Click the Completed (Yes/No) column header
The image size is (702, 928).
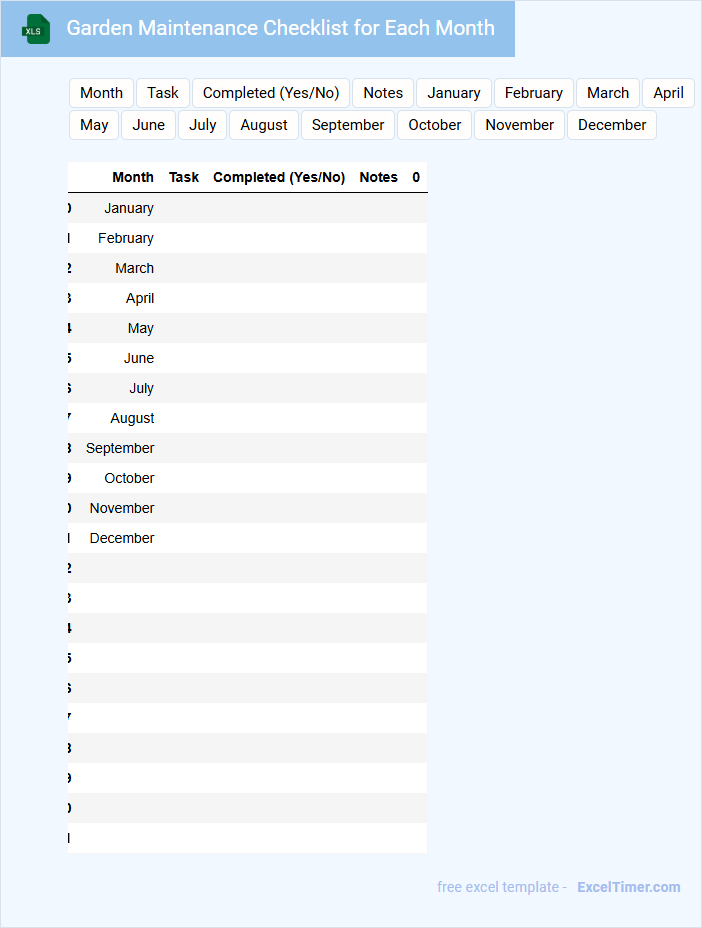pos(279,177)
